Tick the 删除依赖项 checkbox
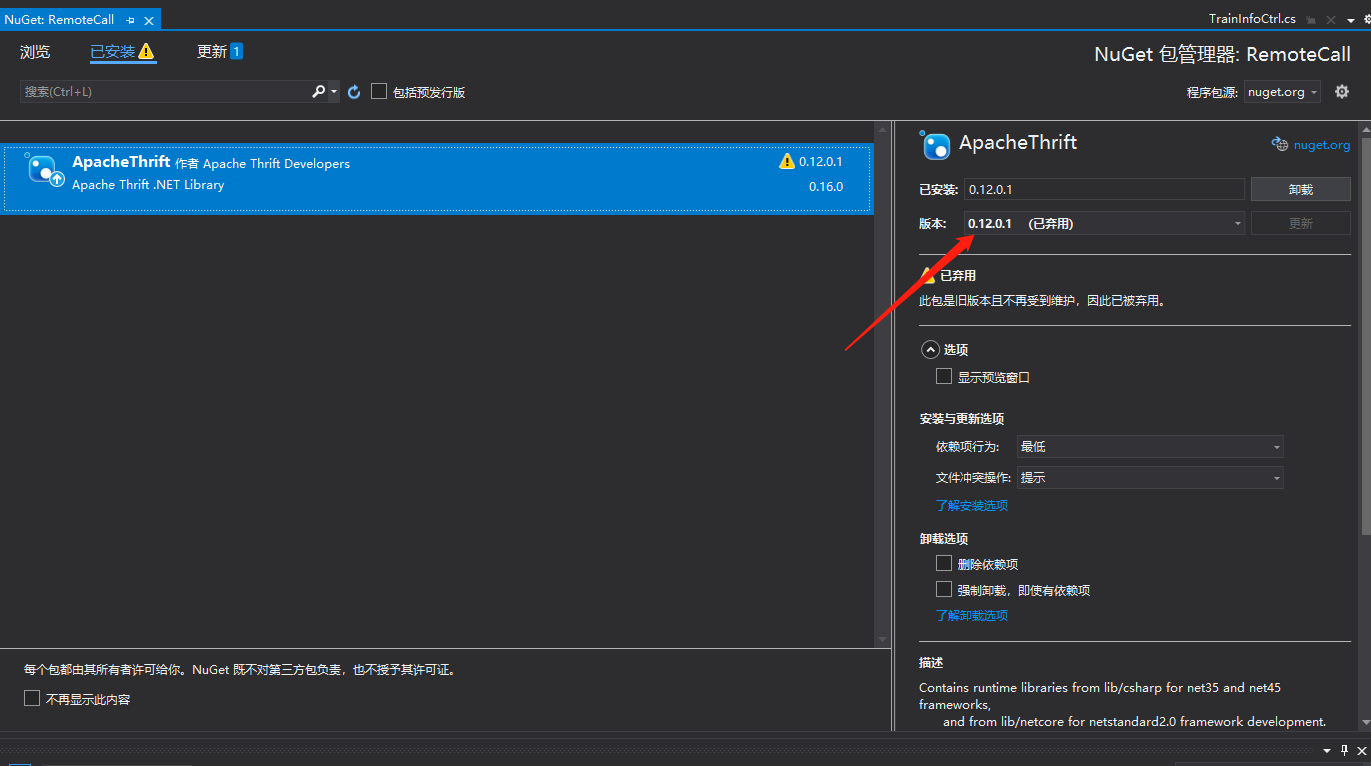 coord(943,563)
